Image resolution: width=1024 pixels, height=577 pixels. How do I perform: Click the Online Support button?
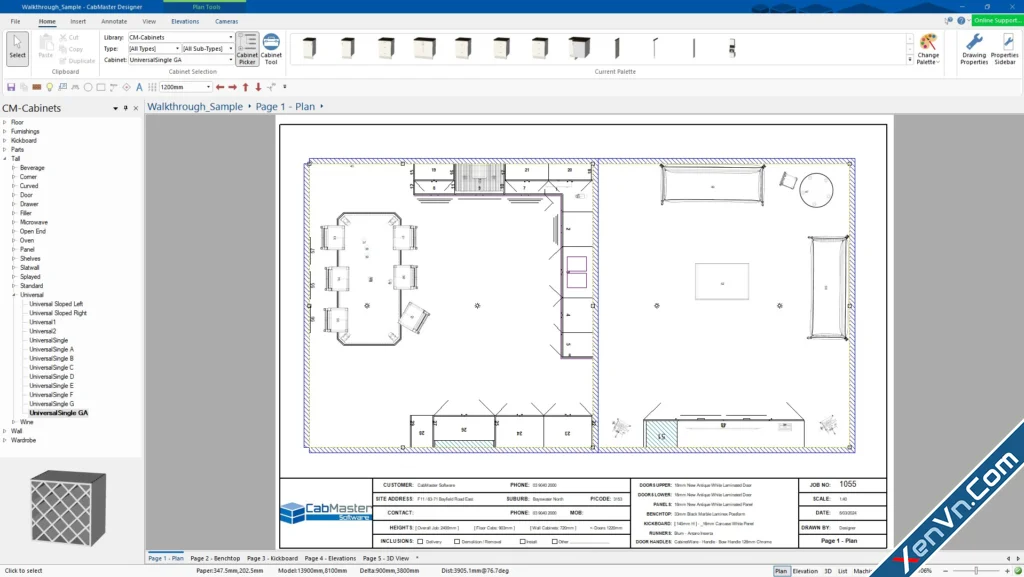(997, 20)
